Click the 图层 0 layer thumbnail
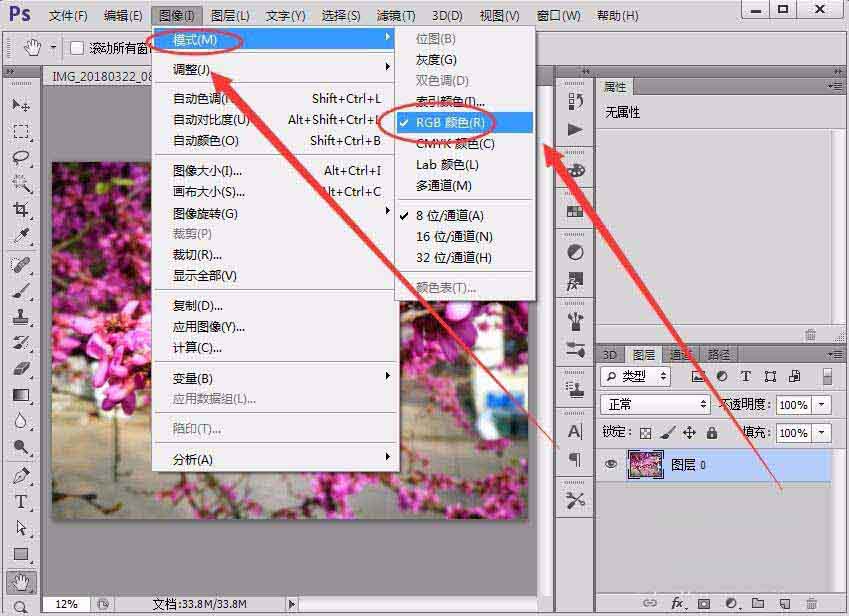 click(645, 463)
